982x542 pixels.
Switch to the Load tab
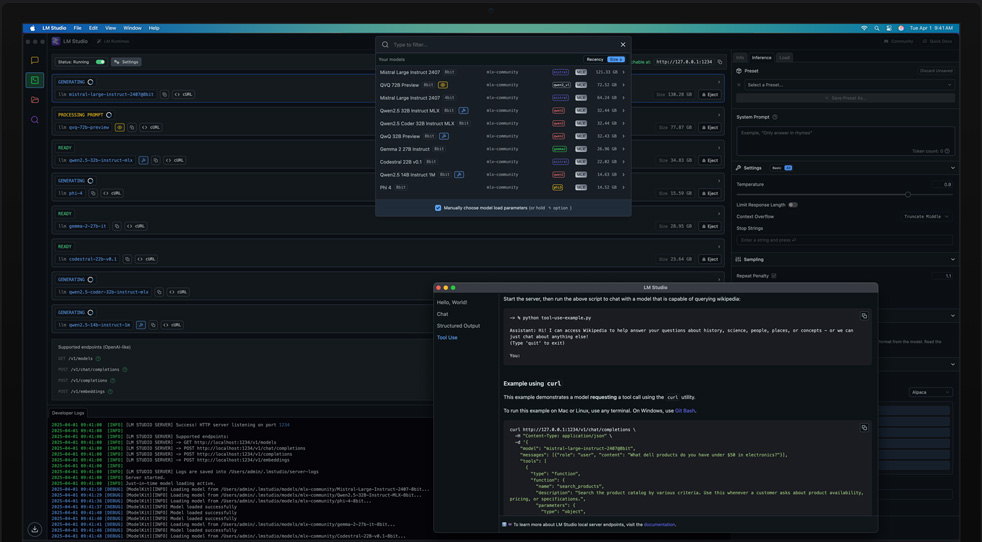coord(784,58)
